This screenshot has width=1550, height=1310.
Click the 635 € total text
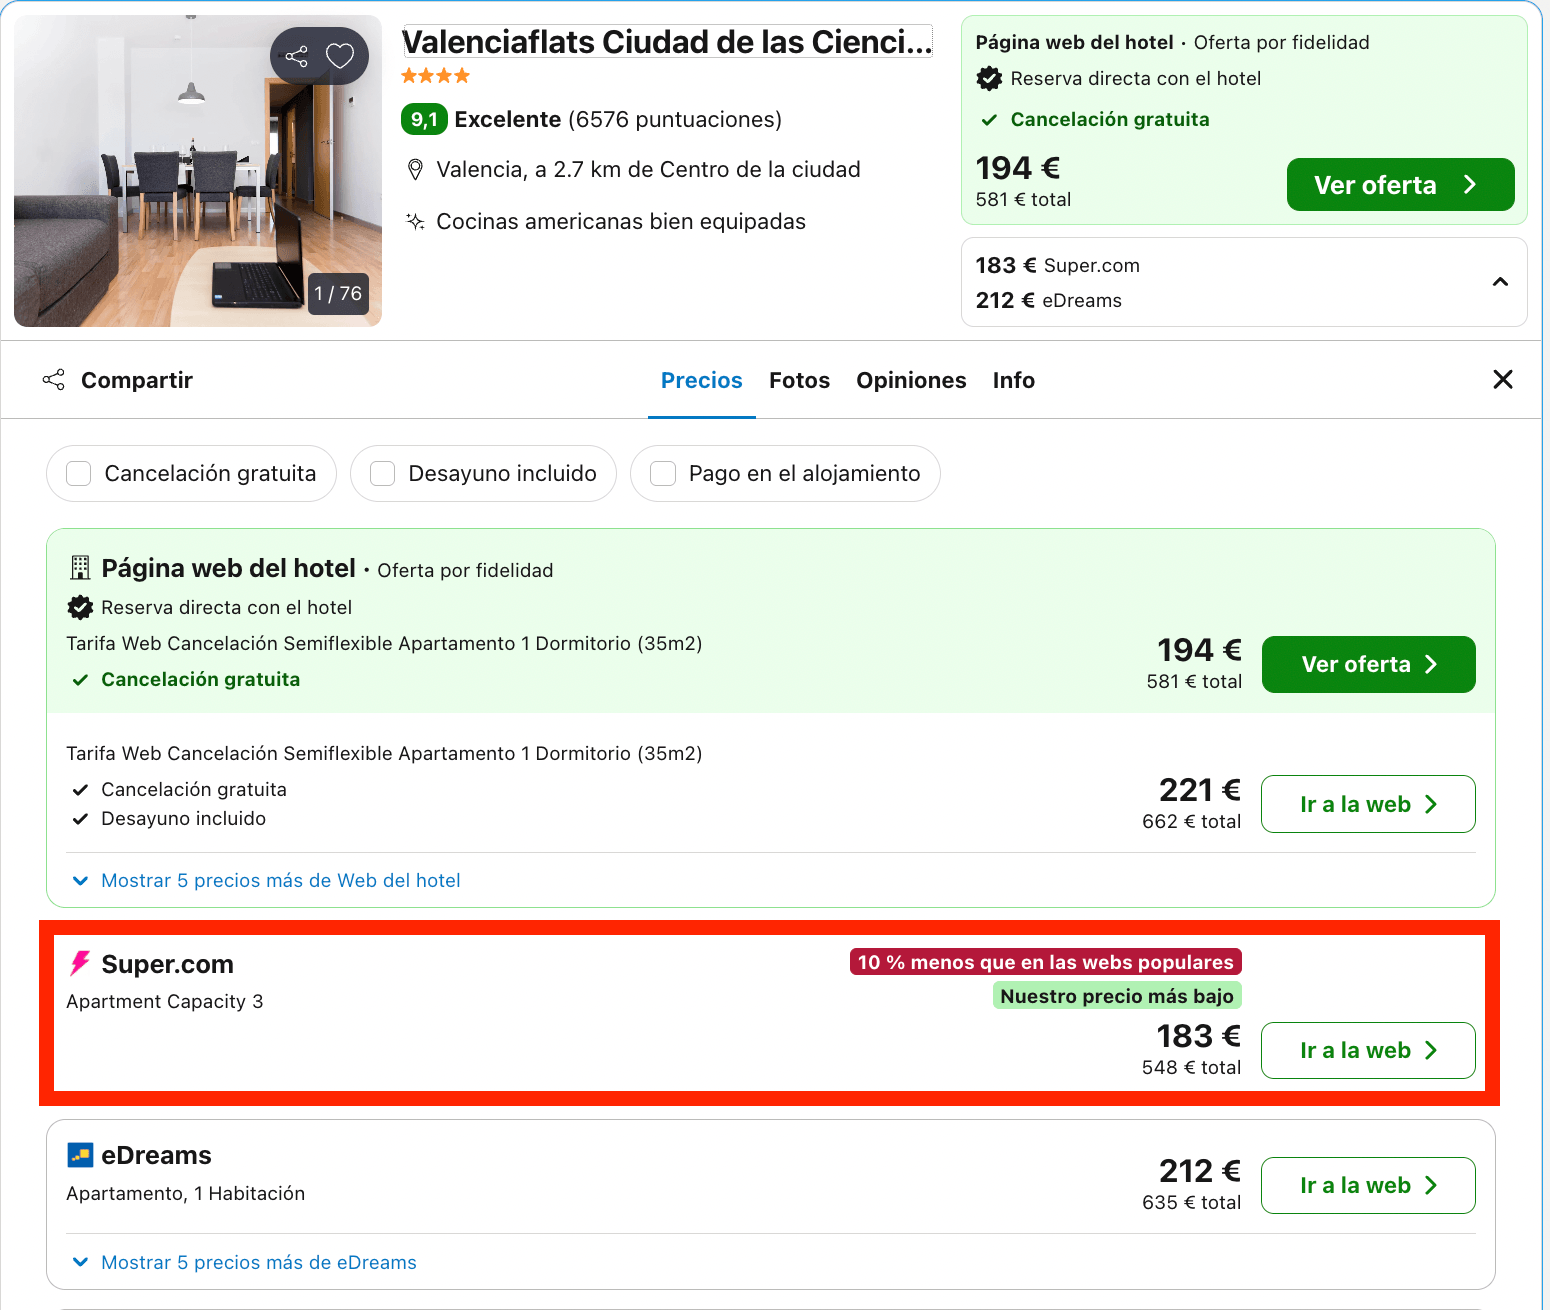[1191, 1203]
